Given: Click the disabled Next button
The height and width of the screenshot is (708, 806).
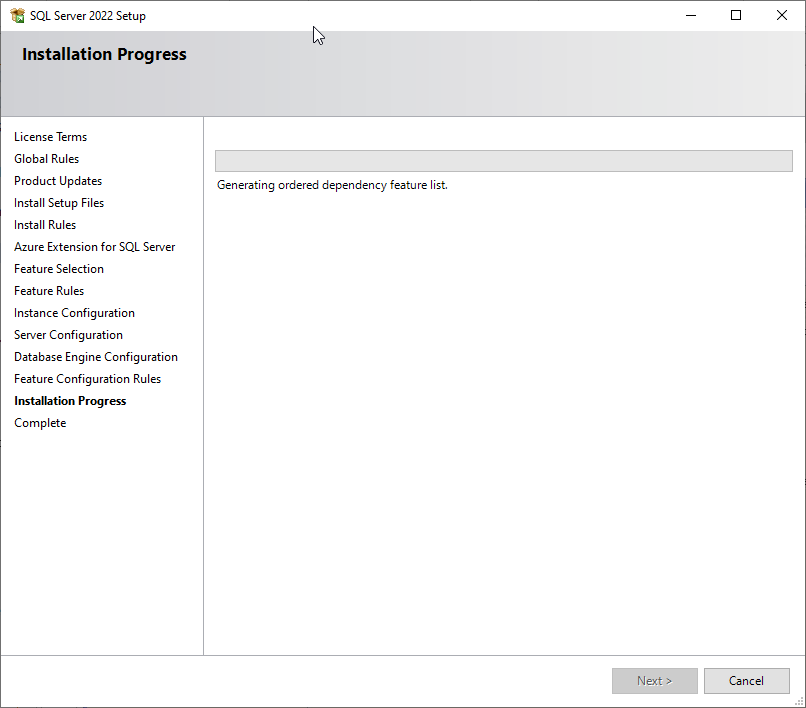Looking at the screenshot, I should click(654, 681).
